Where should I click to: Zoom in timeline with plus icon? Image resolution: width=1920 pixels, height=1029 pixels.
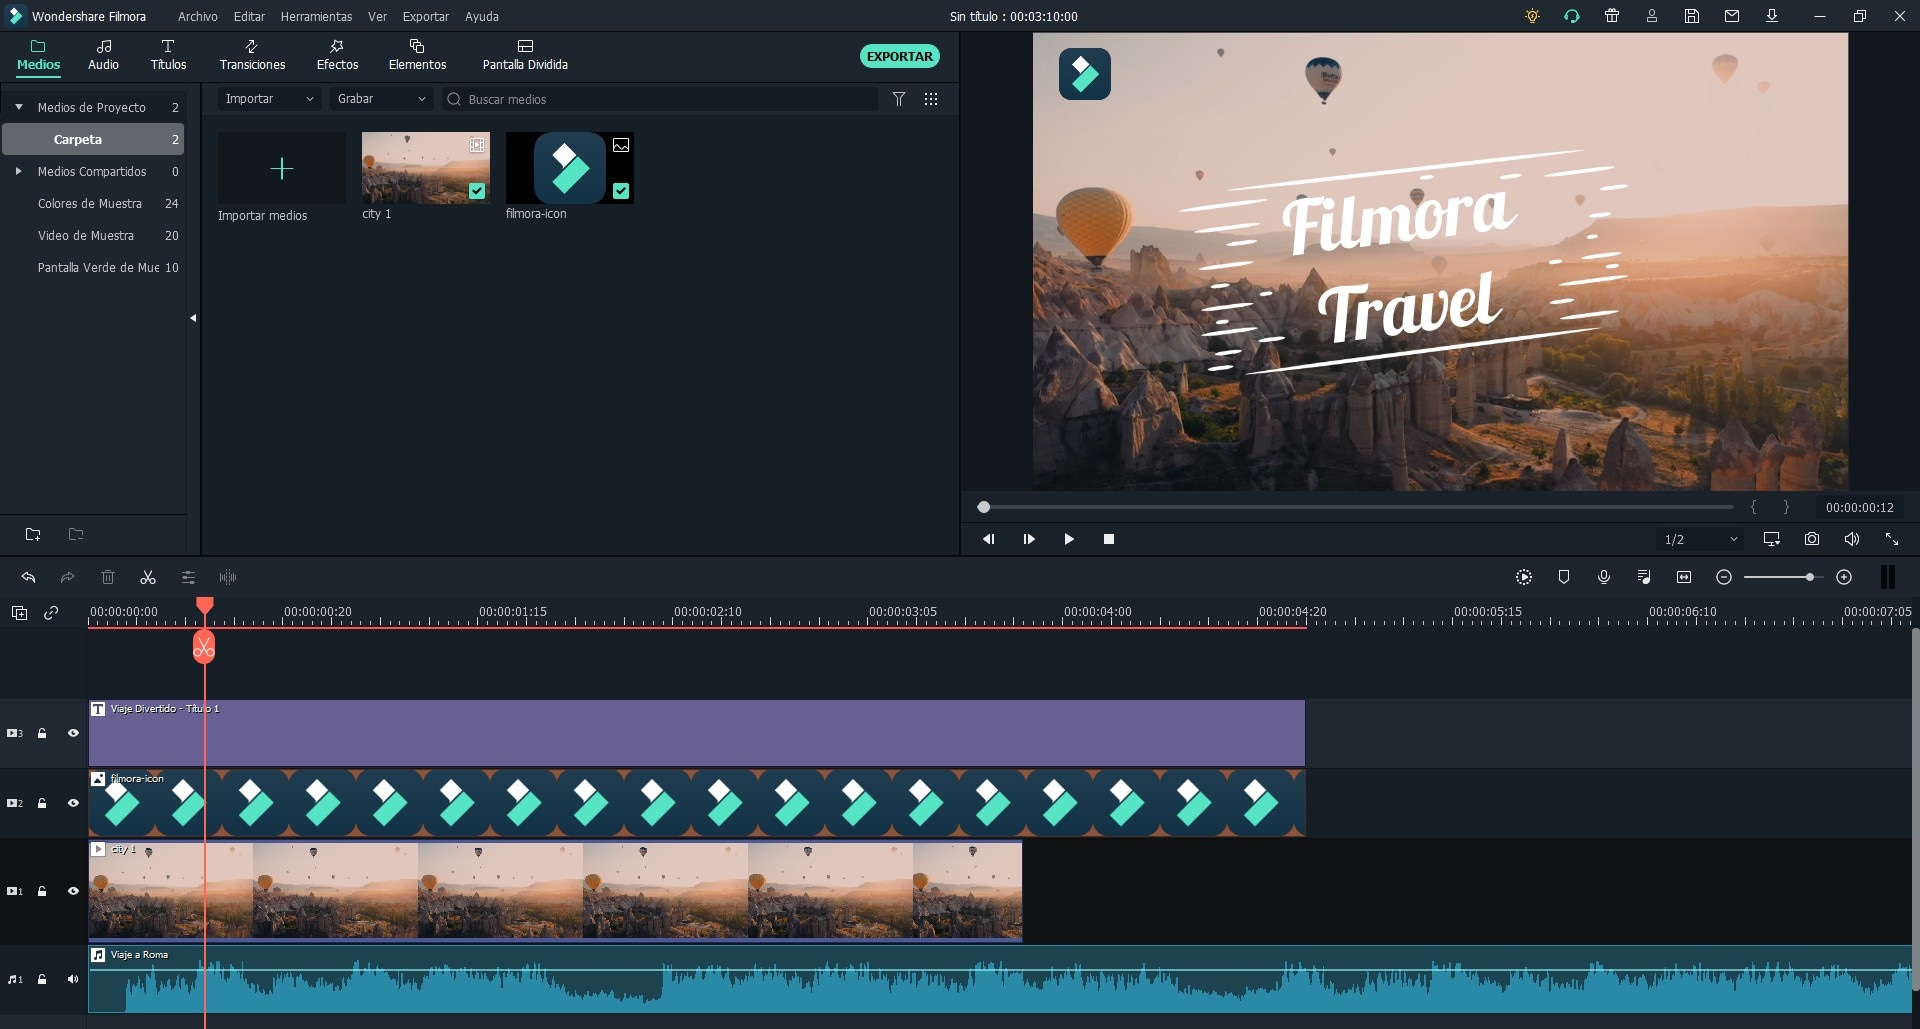1844,577
